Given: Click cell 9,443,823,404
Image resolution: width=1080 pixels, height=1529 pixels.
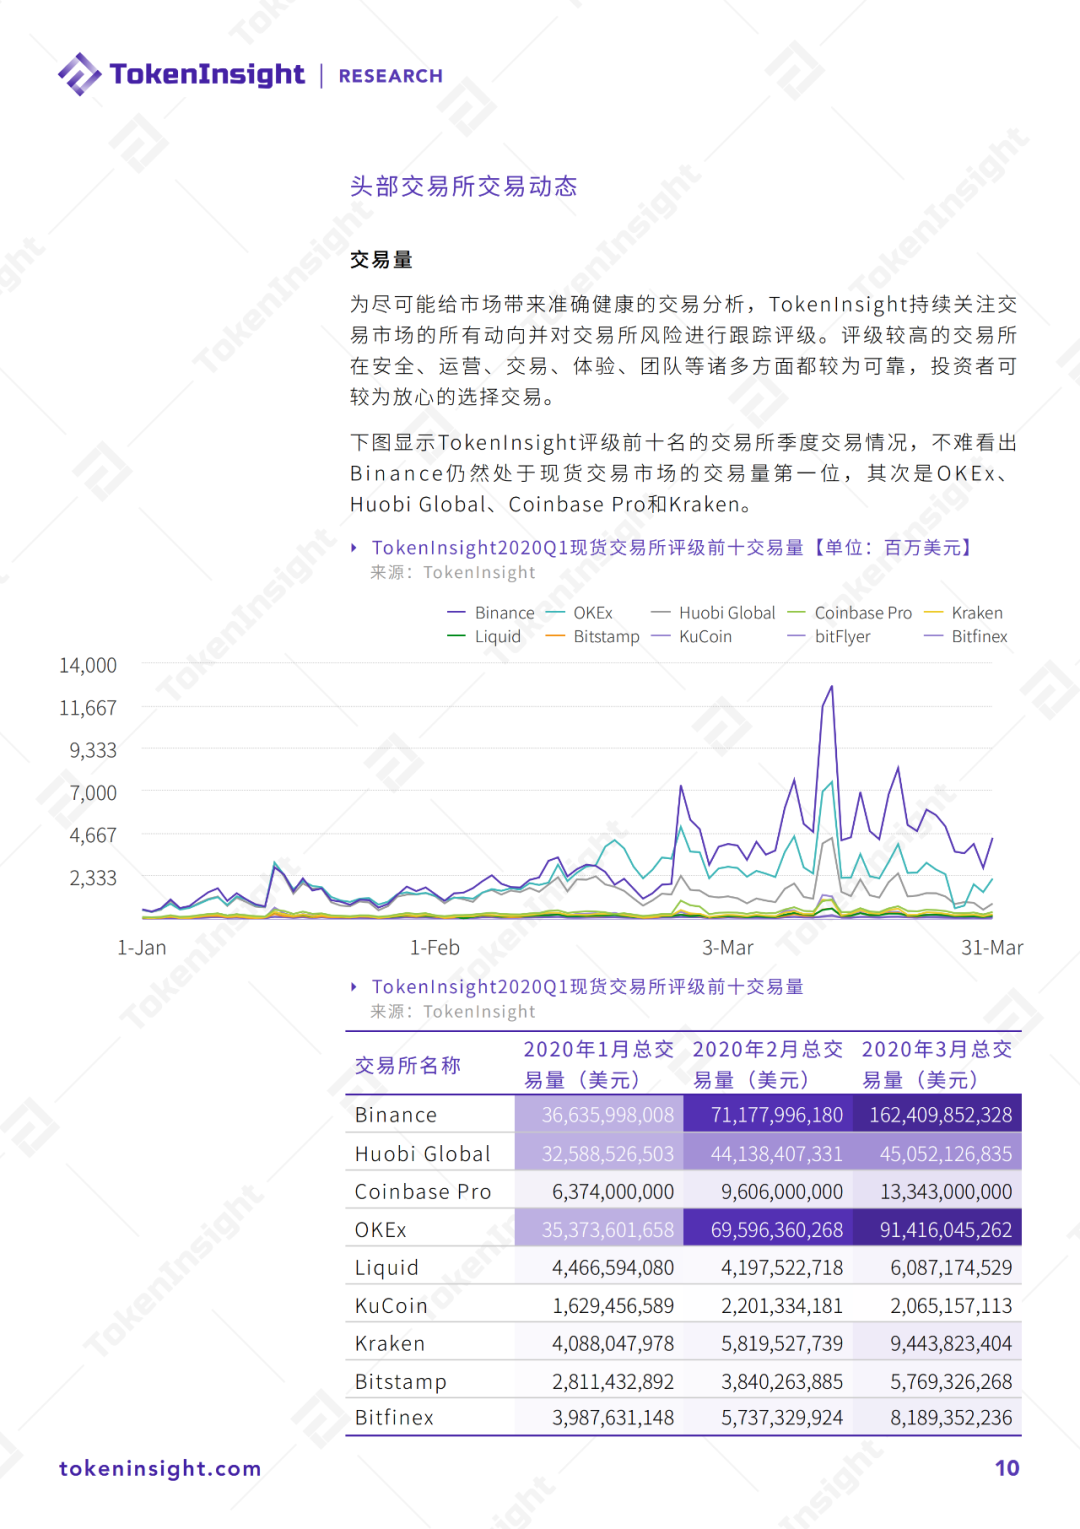Looking at the screenshot, I should pos(937,1343).
